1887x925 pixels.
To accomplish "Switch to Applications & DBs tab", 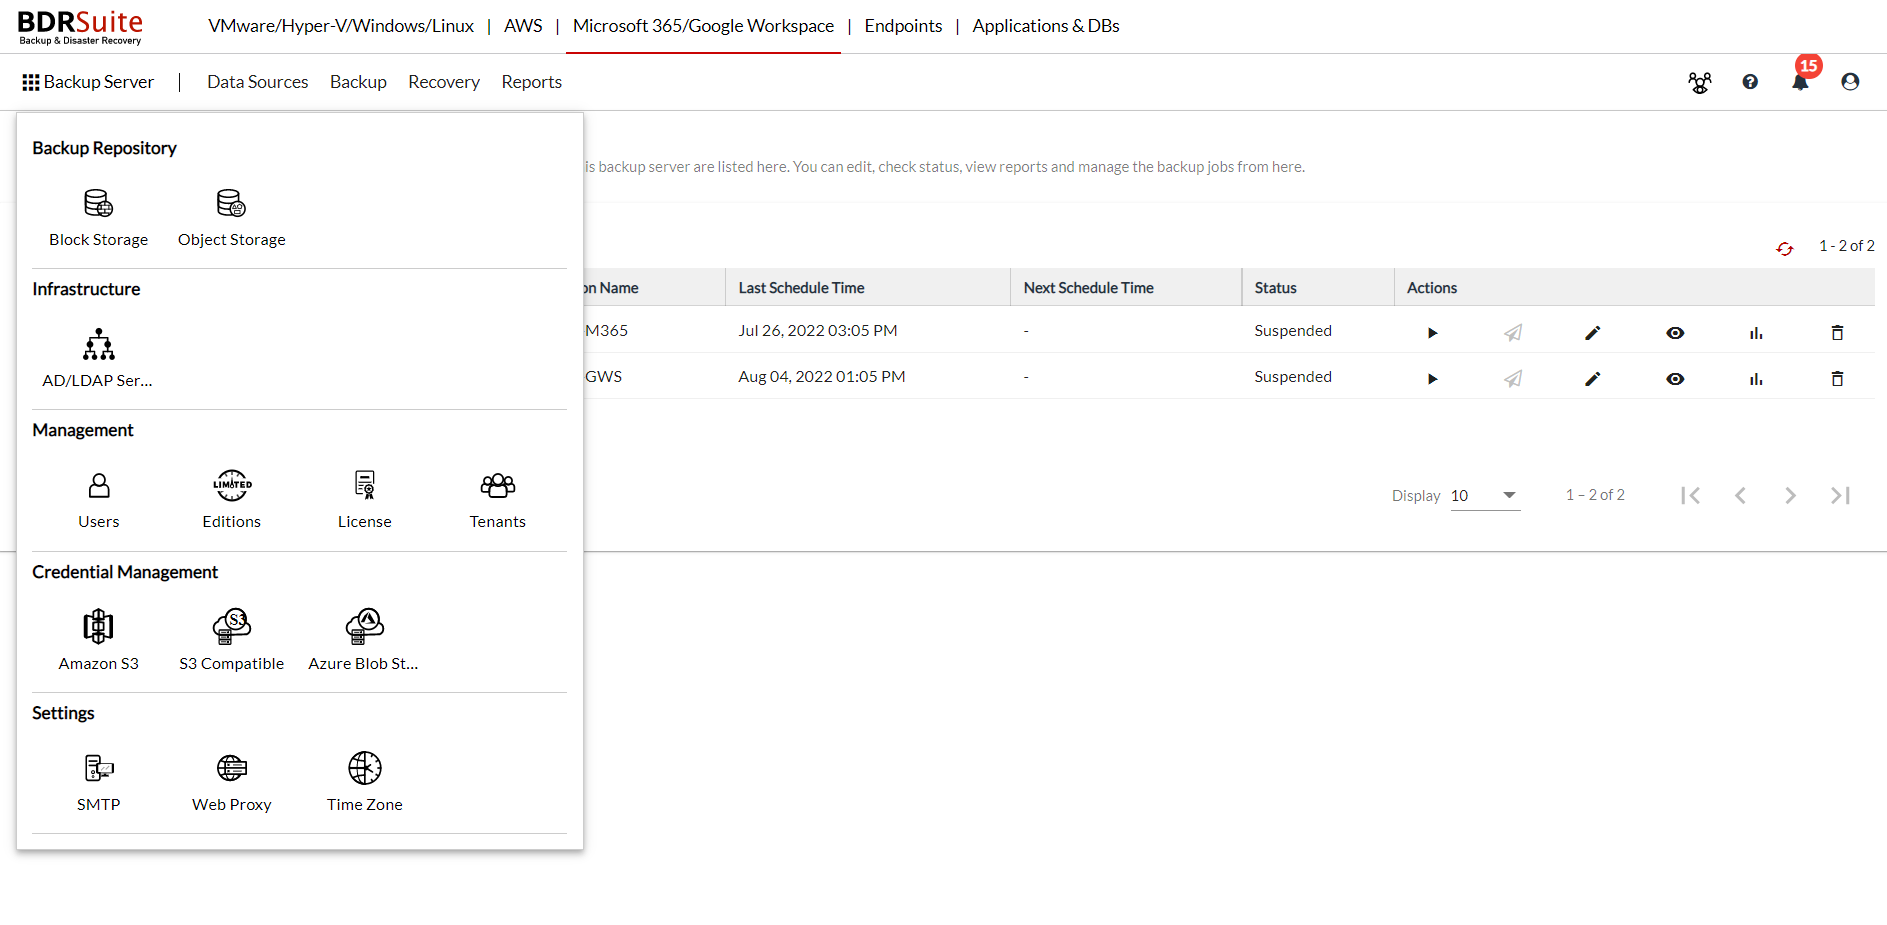I will coord(1046,26).
